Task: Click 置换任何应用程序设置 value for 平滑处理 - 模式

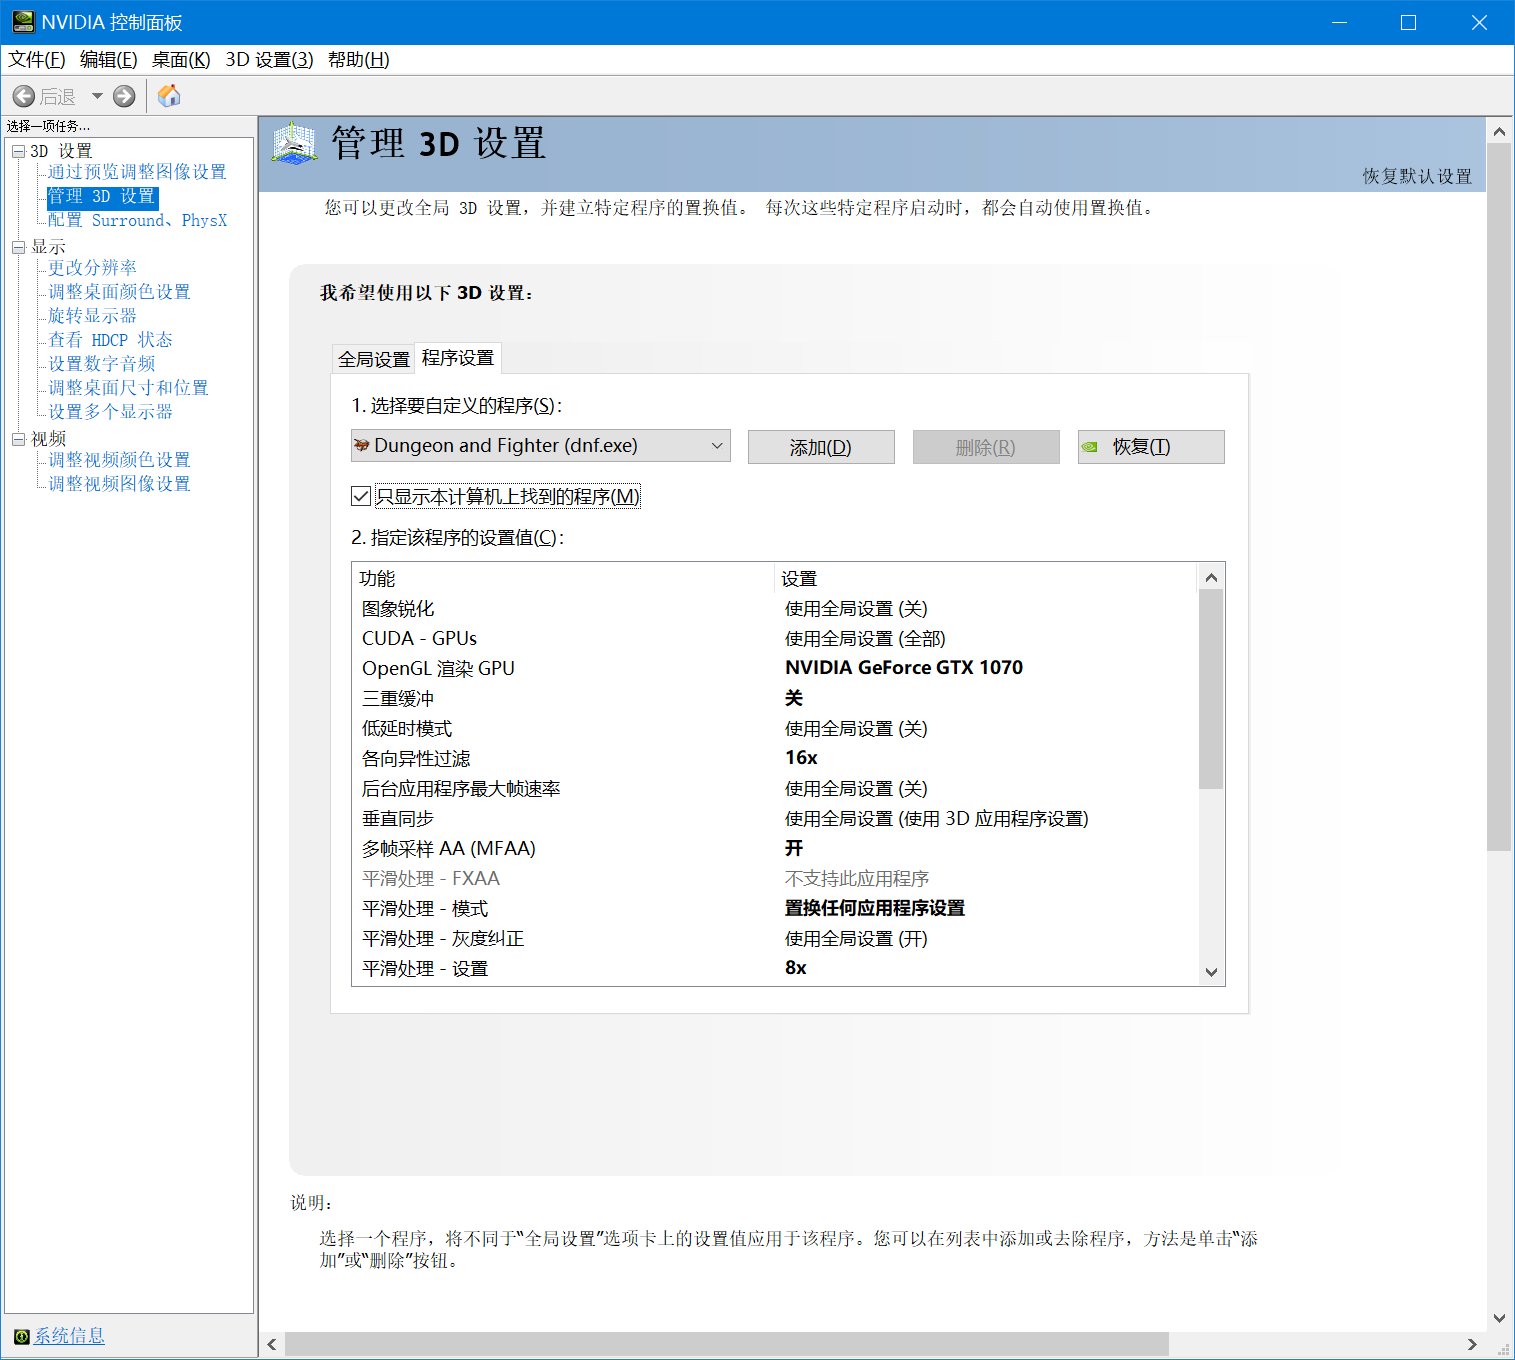Action: 875,908
